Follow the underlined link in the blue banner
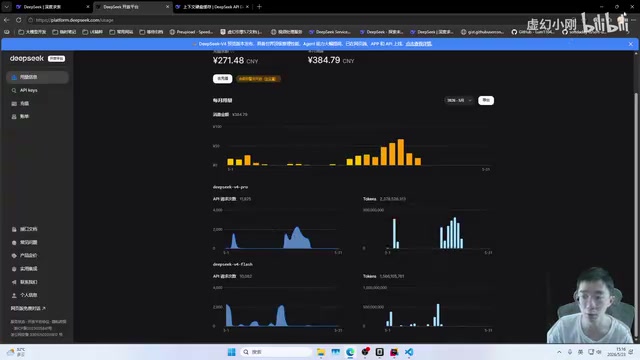Image resolution: width=640 pixels, height=360 pixels. 418,44
